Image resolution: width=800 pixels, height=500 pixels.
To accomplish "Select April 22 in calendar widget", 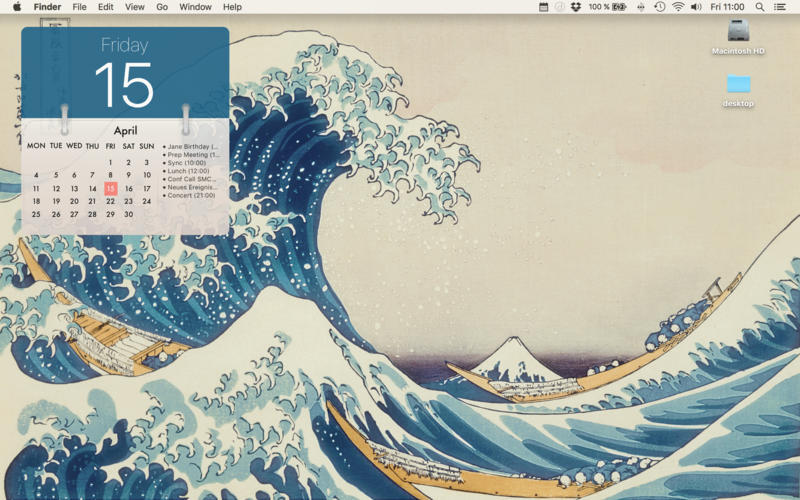I will pos(110,201).
